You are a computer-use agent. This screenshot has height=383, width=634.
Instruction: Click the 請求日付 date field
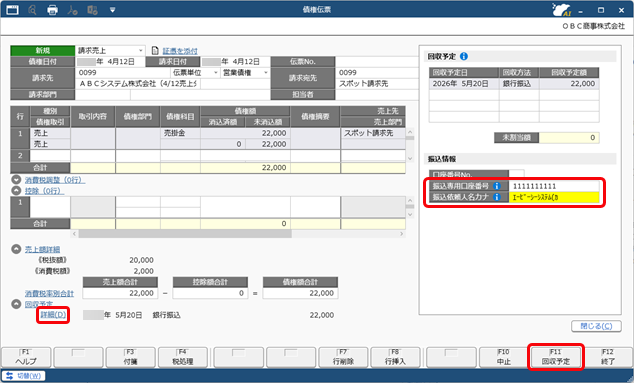[x=235, y=61]
